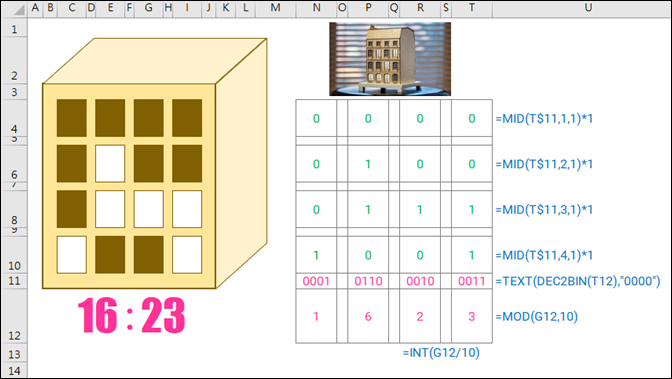Select the building photo thumbnail
Image resolution: width=672 pixels, height=379 pixels.
click(390, 59)
